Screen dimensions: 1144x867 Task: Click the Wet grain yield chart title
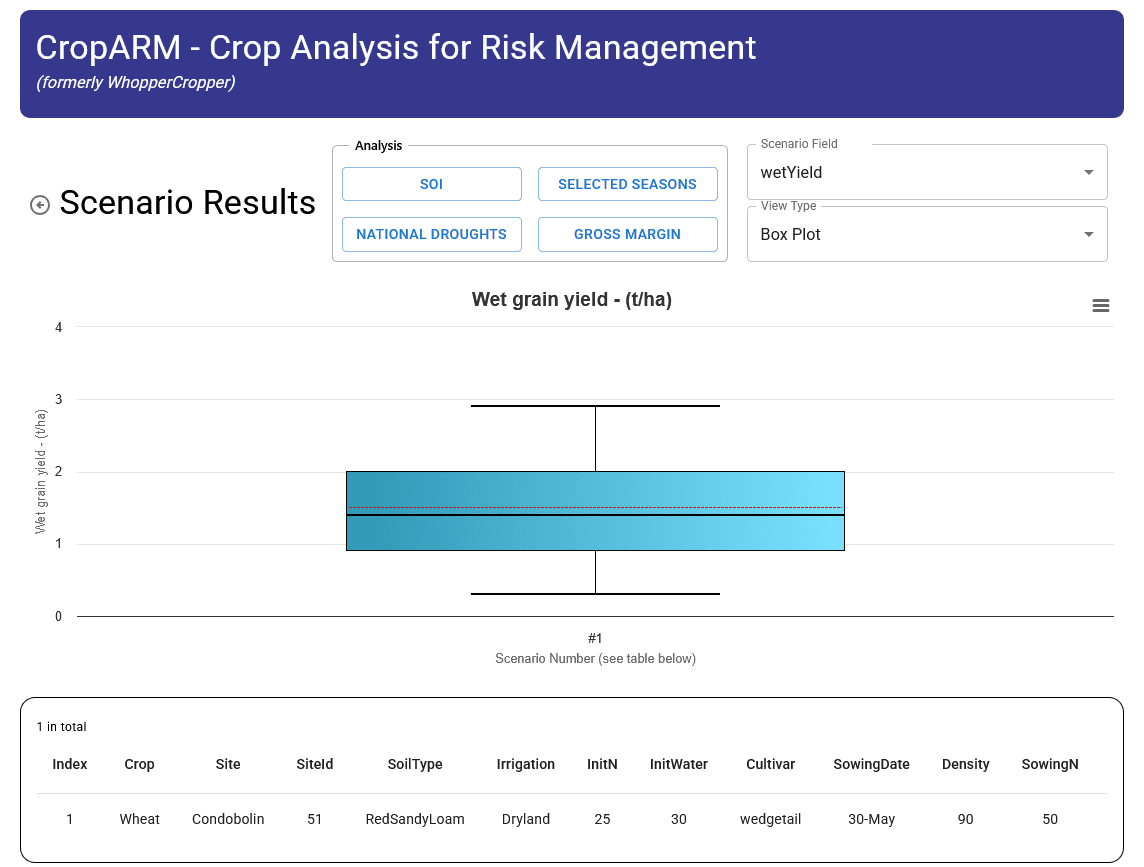[x=571, y=299]
